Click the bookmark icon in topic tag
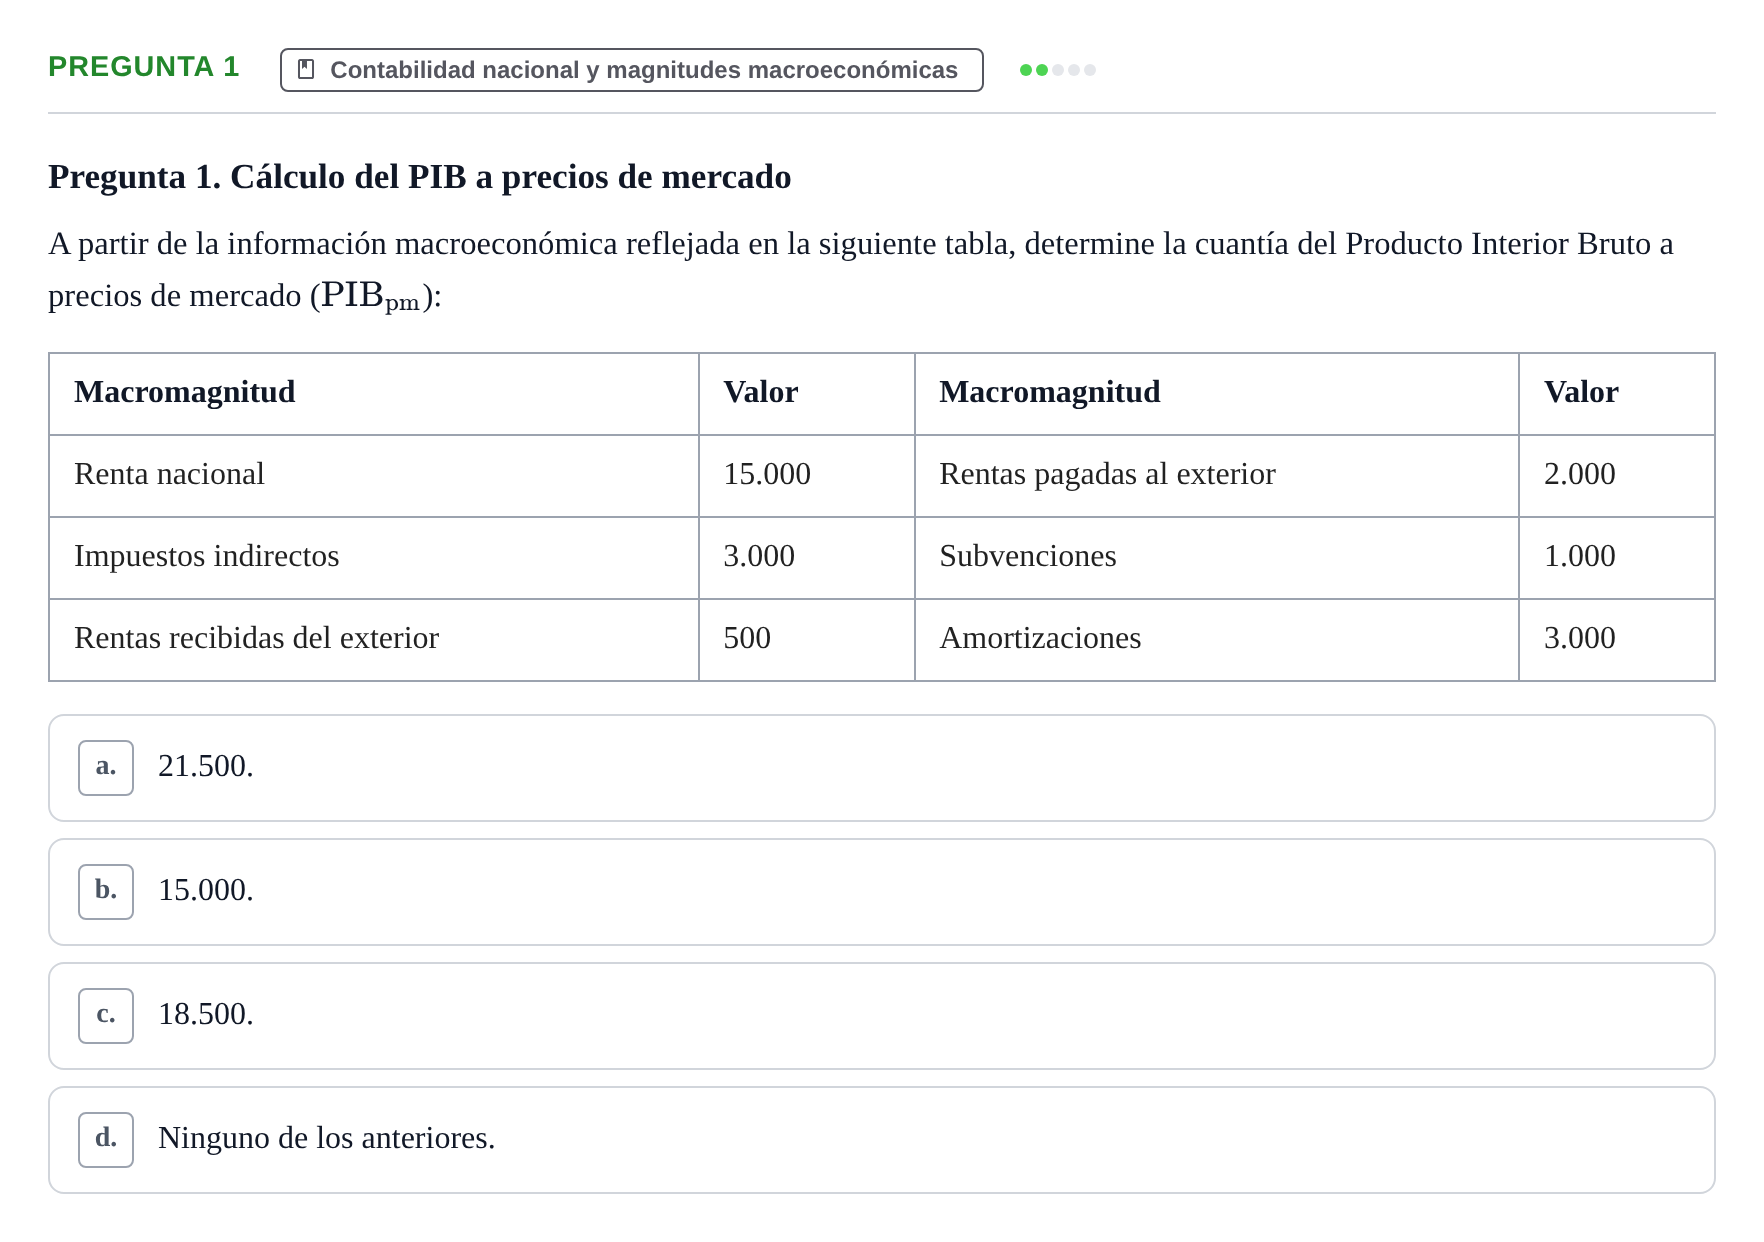This screenshot has width=1764, height=1242. 306,70
